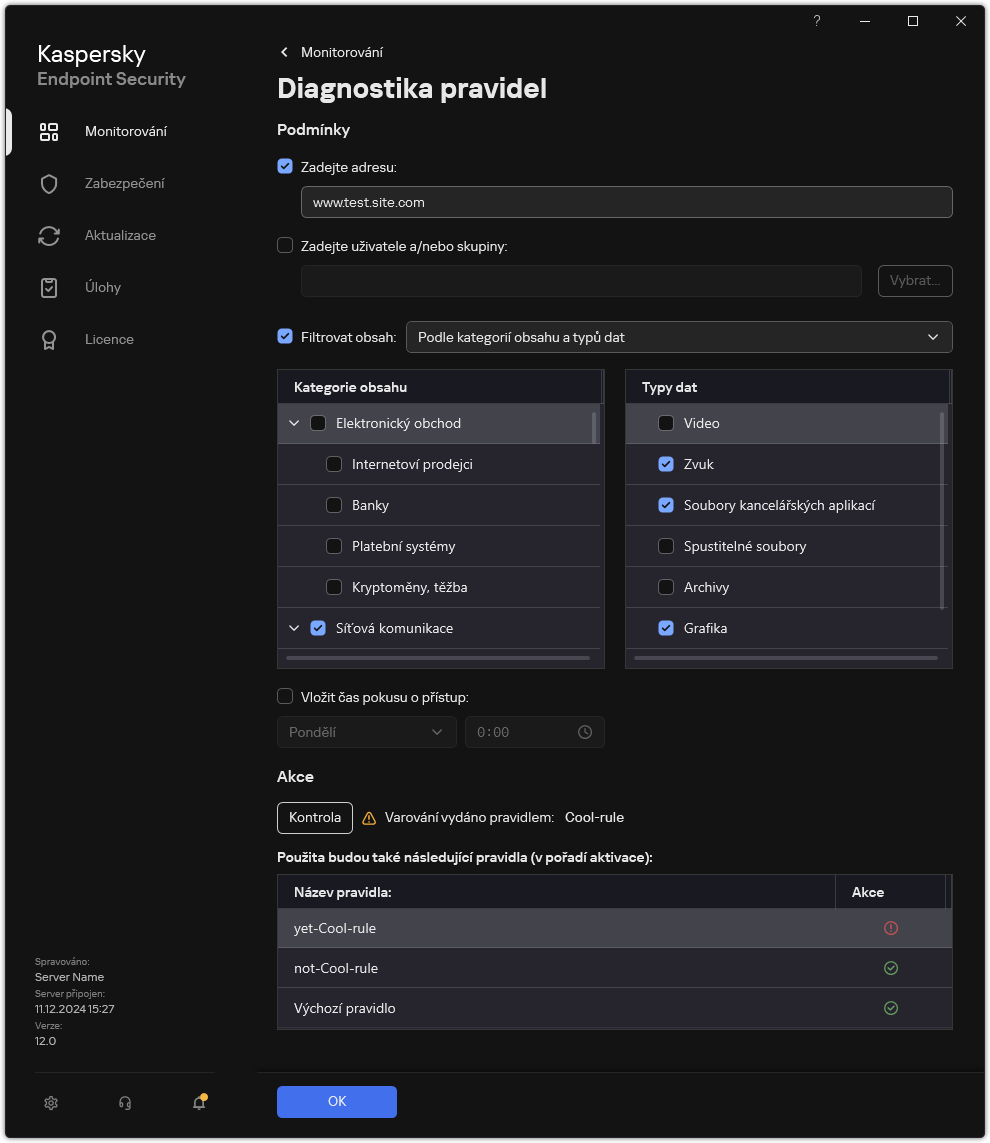990x1143 pixels.
Task: Open support via headset icon
Action: click(125, 1102)
